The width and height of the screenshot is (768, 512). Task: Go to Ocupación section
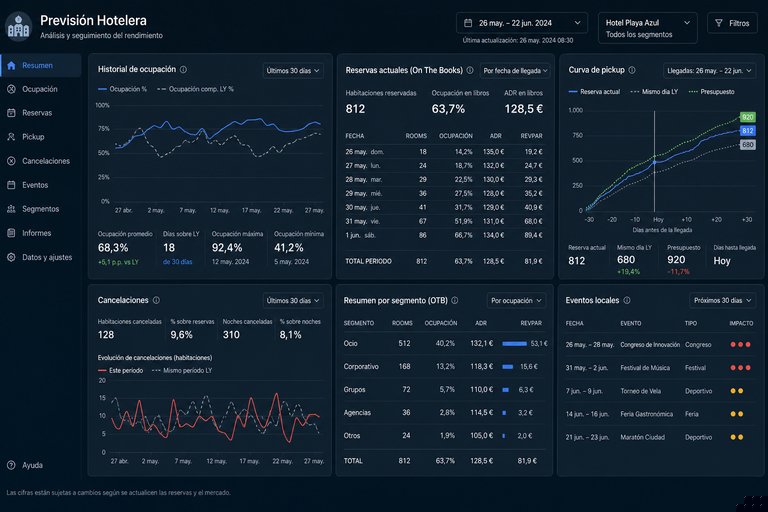pos(41,89)
